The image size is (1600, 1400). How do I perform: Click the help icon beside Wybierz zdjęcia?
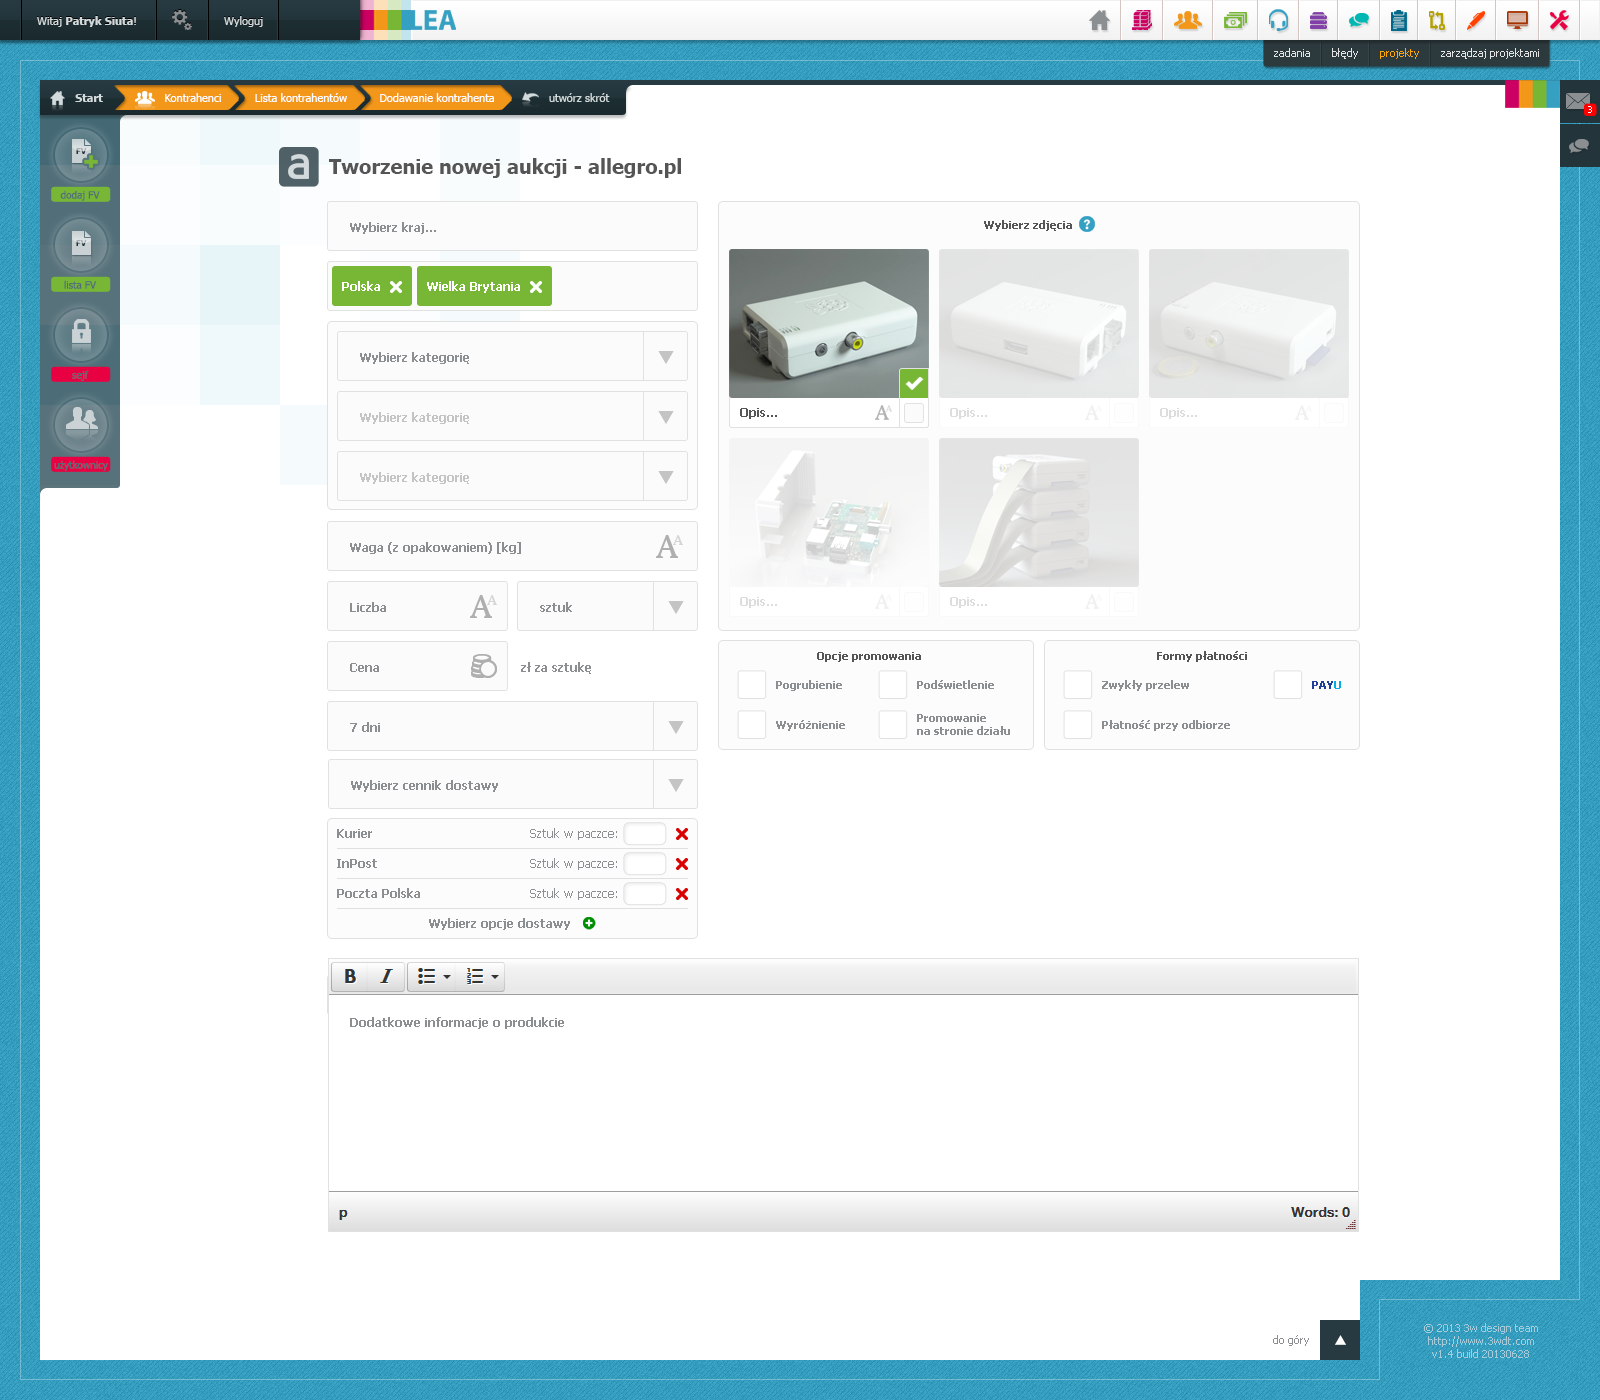1087,225
